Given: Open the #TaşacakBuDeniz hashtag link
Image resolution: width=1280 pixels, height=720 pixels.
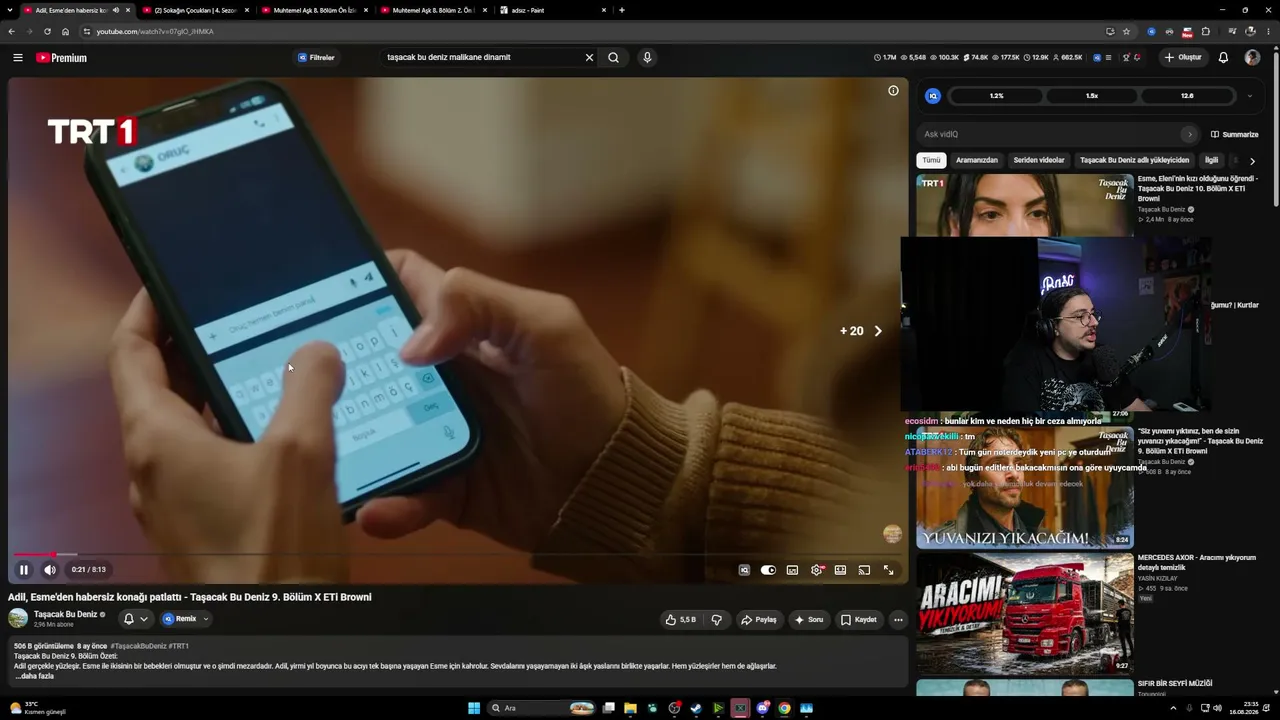Looking at the screenshot, I should (x=138, y=646).
